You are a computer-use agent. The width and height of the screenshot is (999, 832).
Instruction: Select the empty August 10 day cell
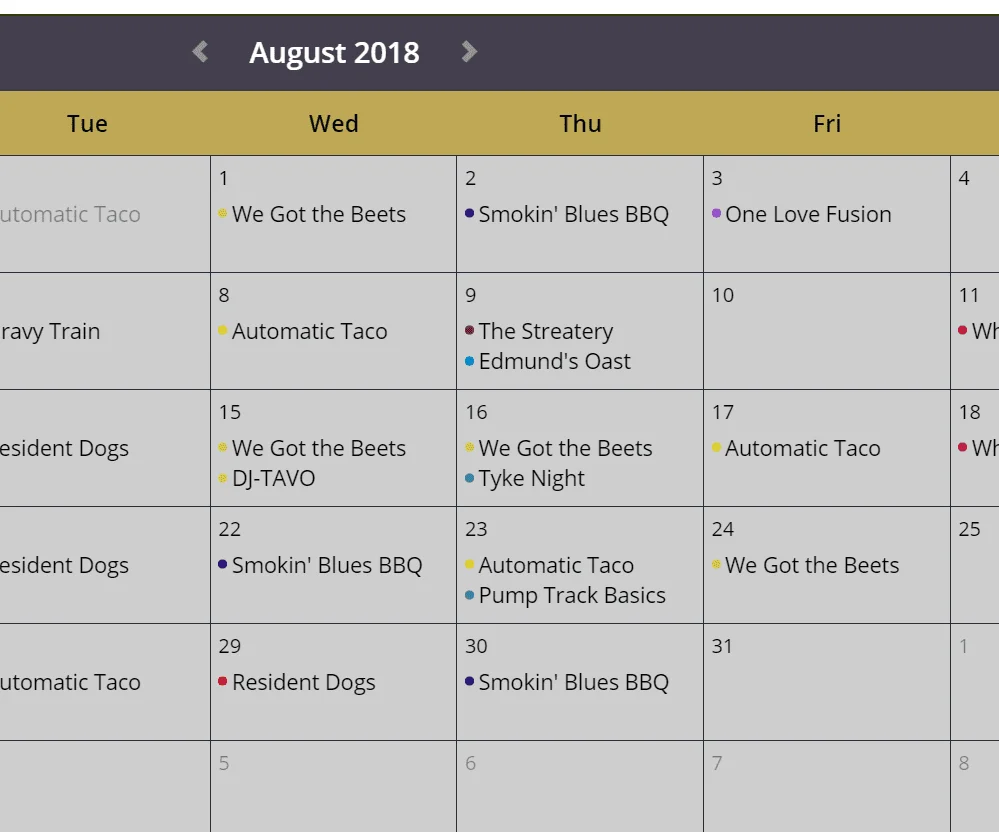click(x=827, y=331)
